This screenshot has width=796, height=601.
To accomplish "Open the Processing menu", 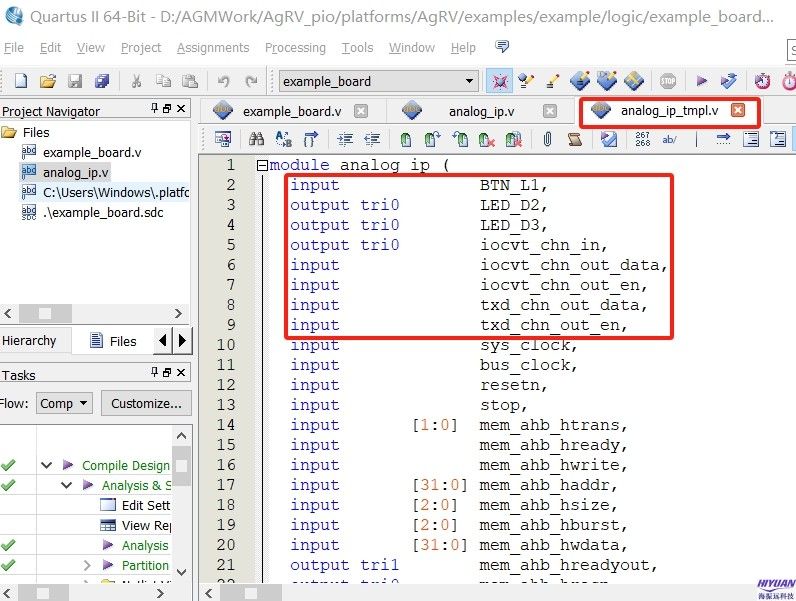I will click(295, 47).
